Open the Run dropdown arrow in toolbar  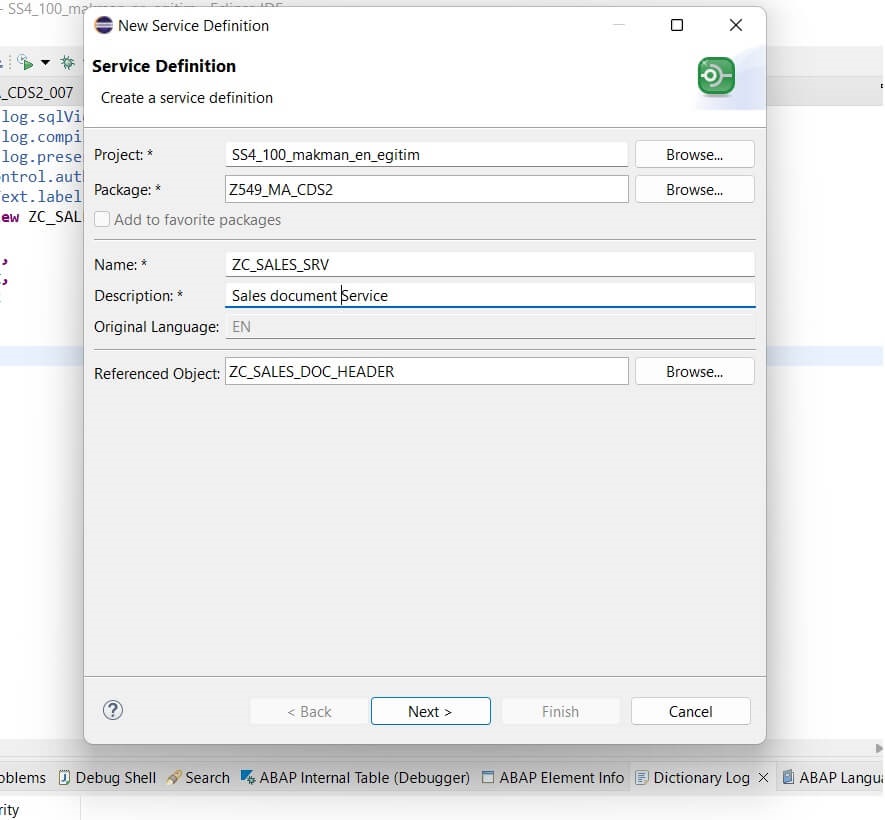tap(45, 62)
